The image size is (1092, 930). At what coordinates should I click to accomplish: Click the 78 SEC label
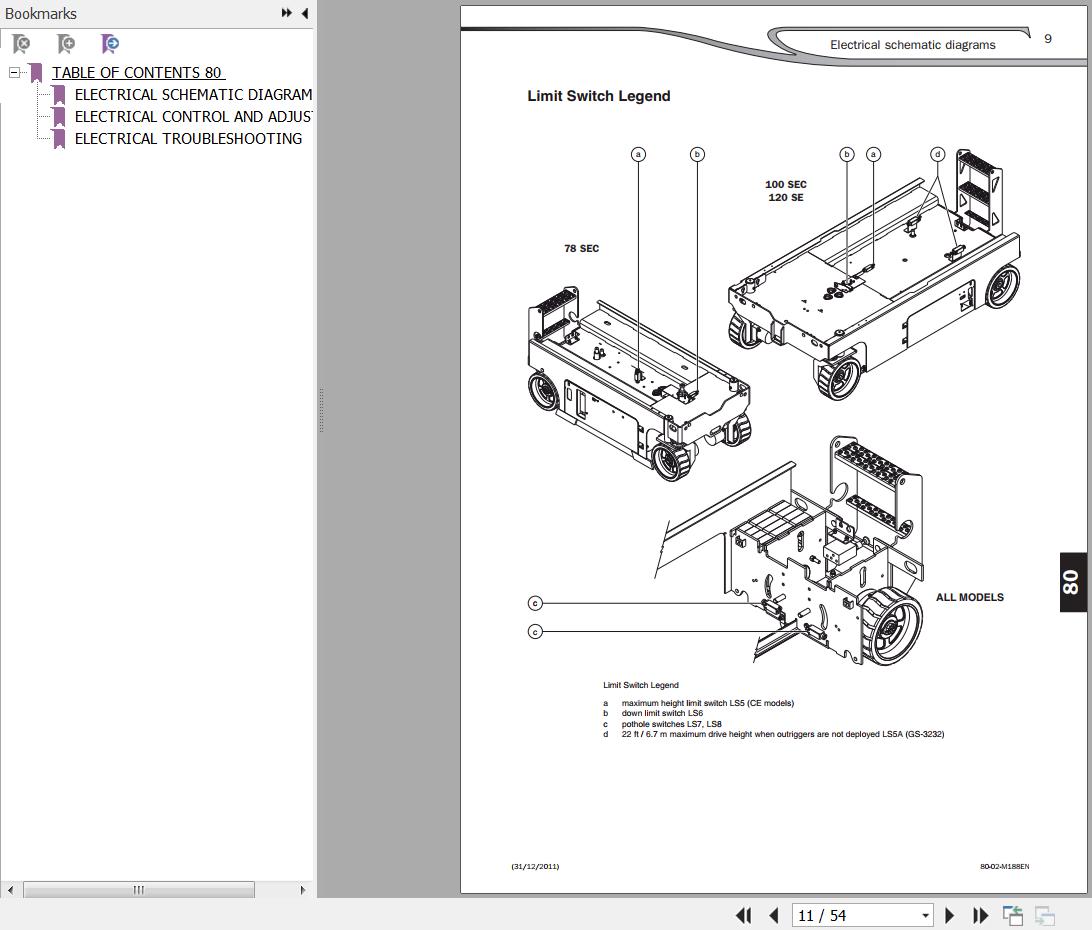(x=582, y=249)
